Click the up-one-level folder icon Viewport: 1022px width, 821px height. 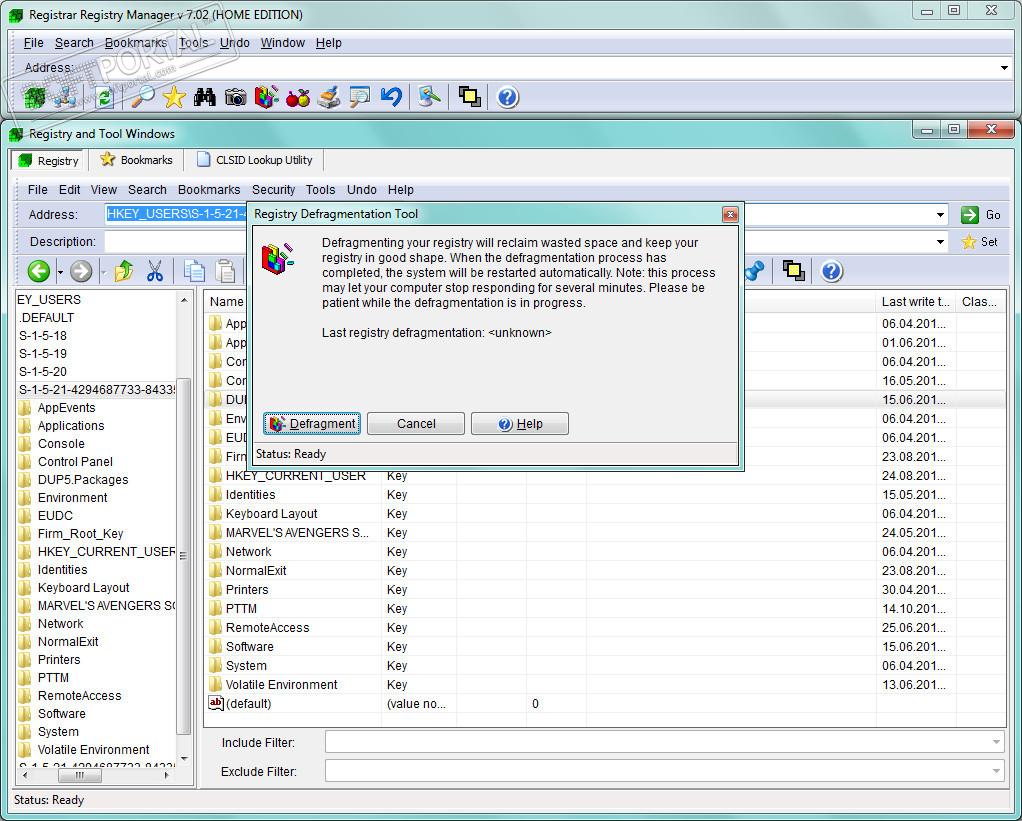124,271
